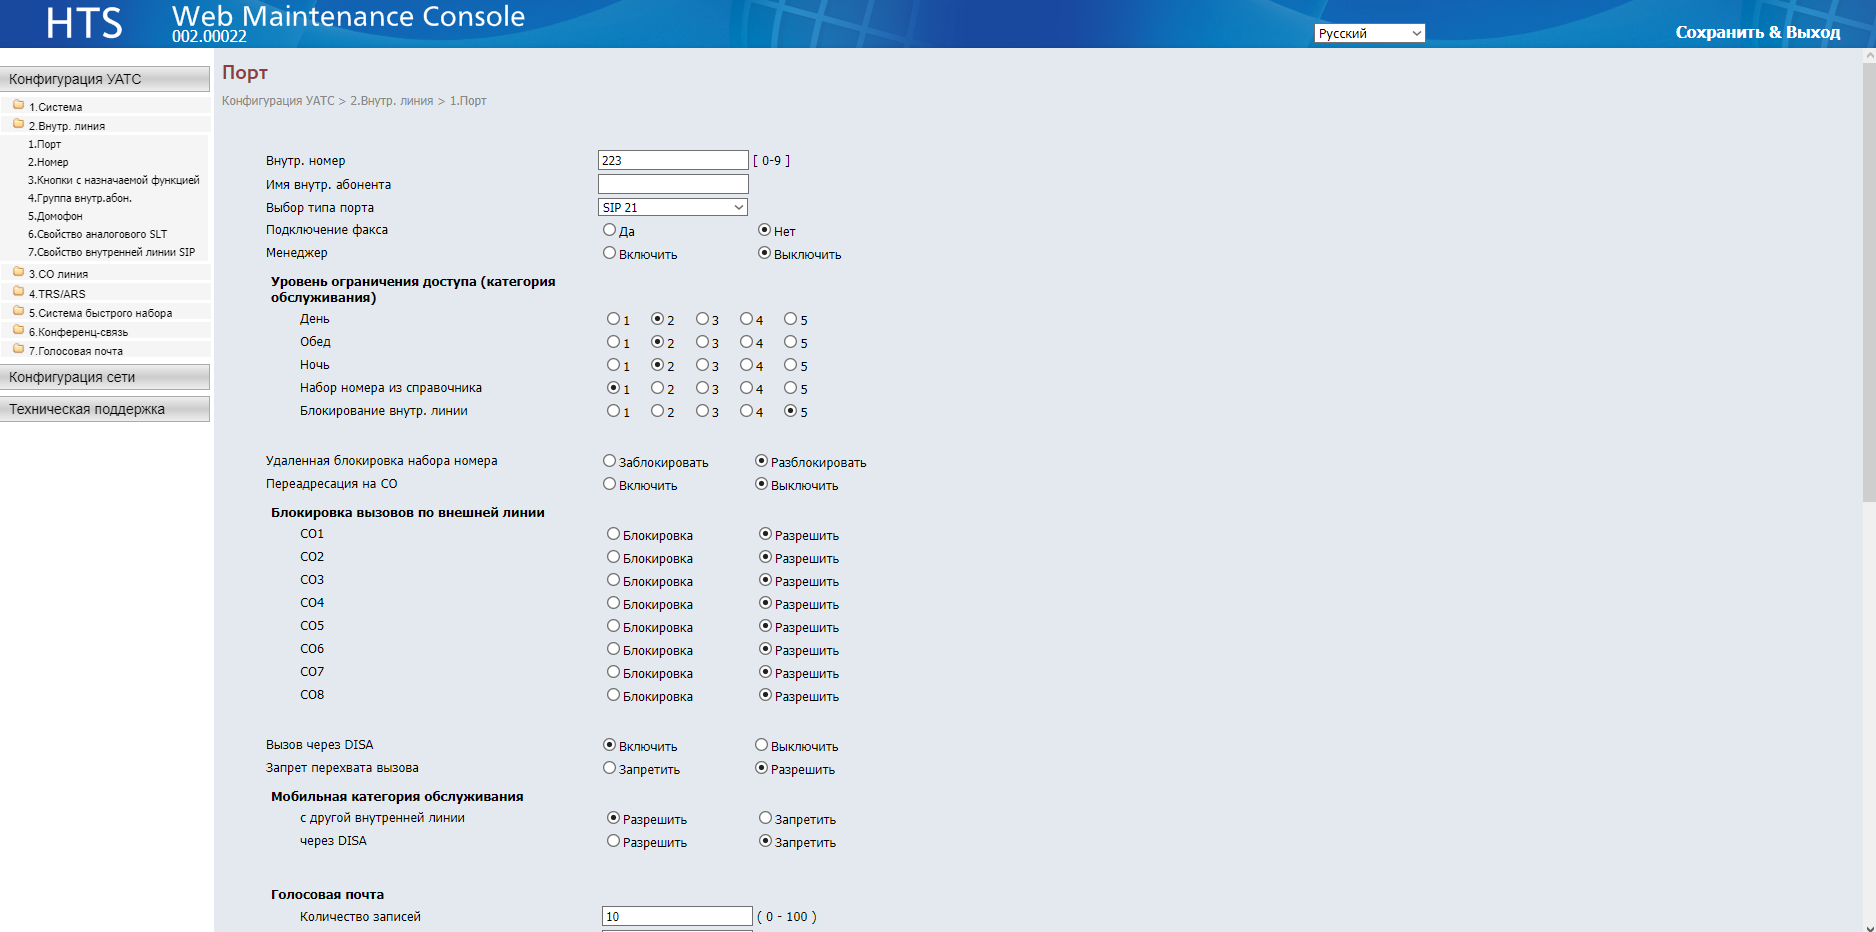Viewport: 1876px width, 932px height.
Task: Click the Количество записей field
Action: [x=677, y=916]
